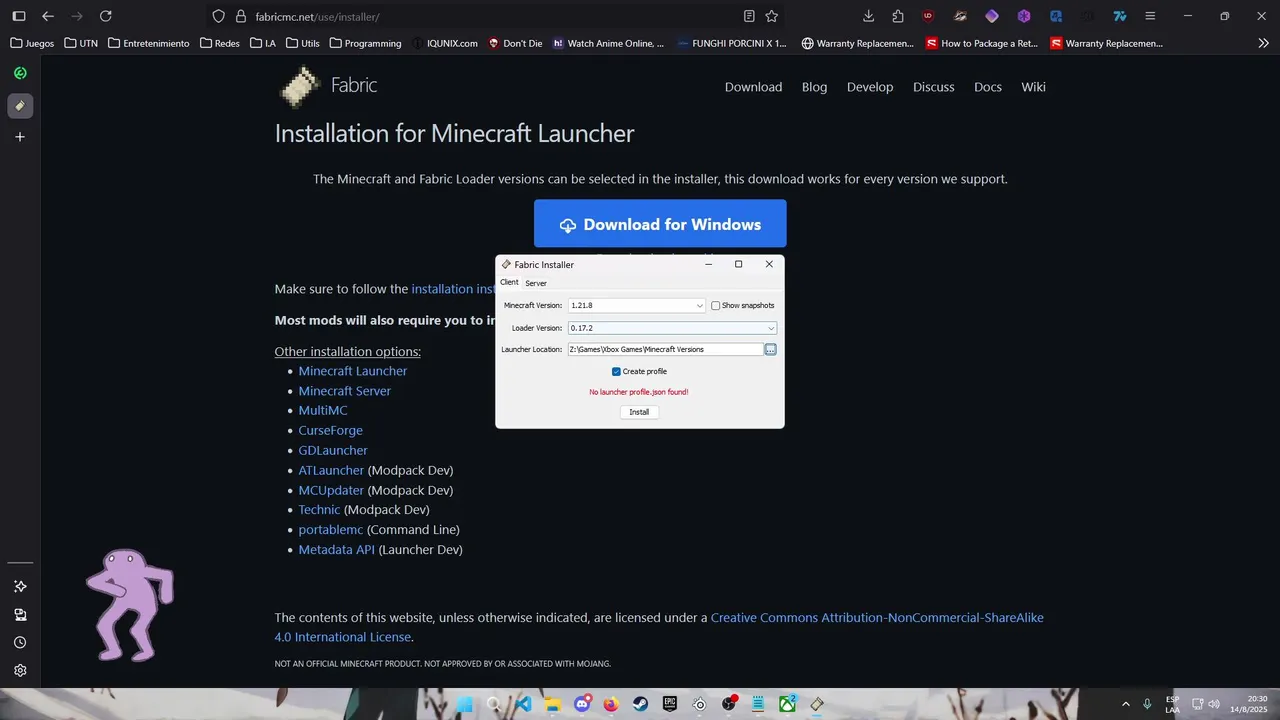Toggle reader view icon
This screenshot has height=720, width=1280.
(749, 16)
